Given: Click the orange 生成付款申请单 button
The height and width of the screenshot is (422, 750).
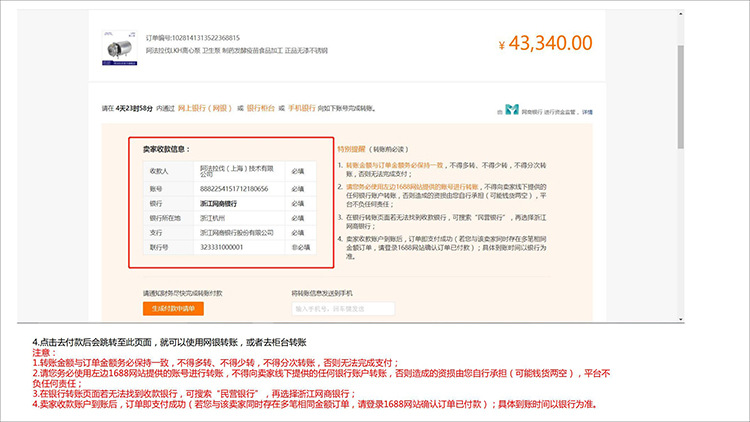Looking at the screenshot, I should (x=173, y=309).
